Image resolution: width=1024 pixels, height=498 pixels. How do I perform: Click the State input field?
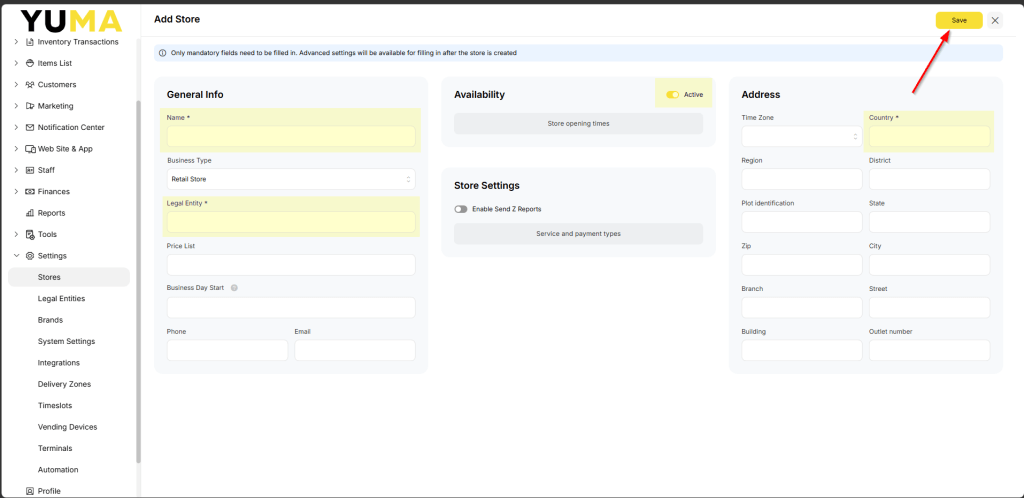929,222
